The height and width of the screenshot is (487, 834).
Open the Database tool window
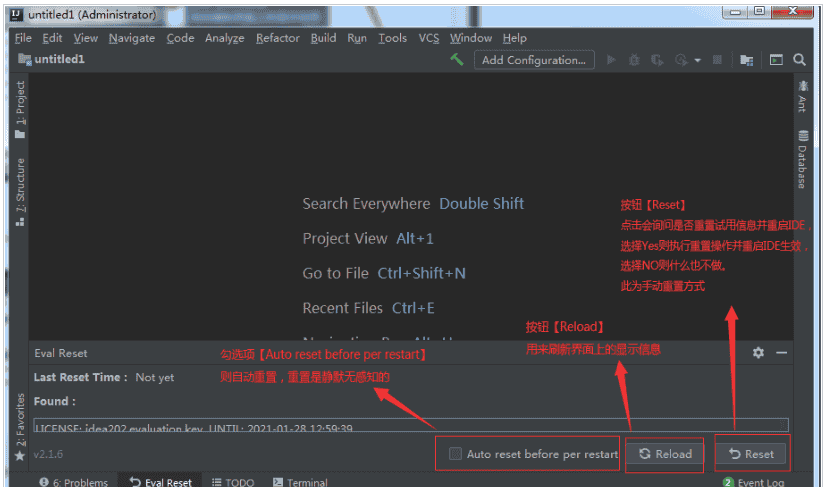coord(802,159)
